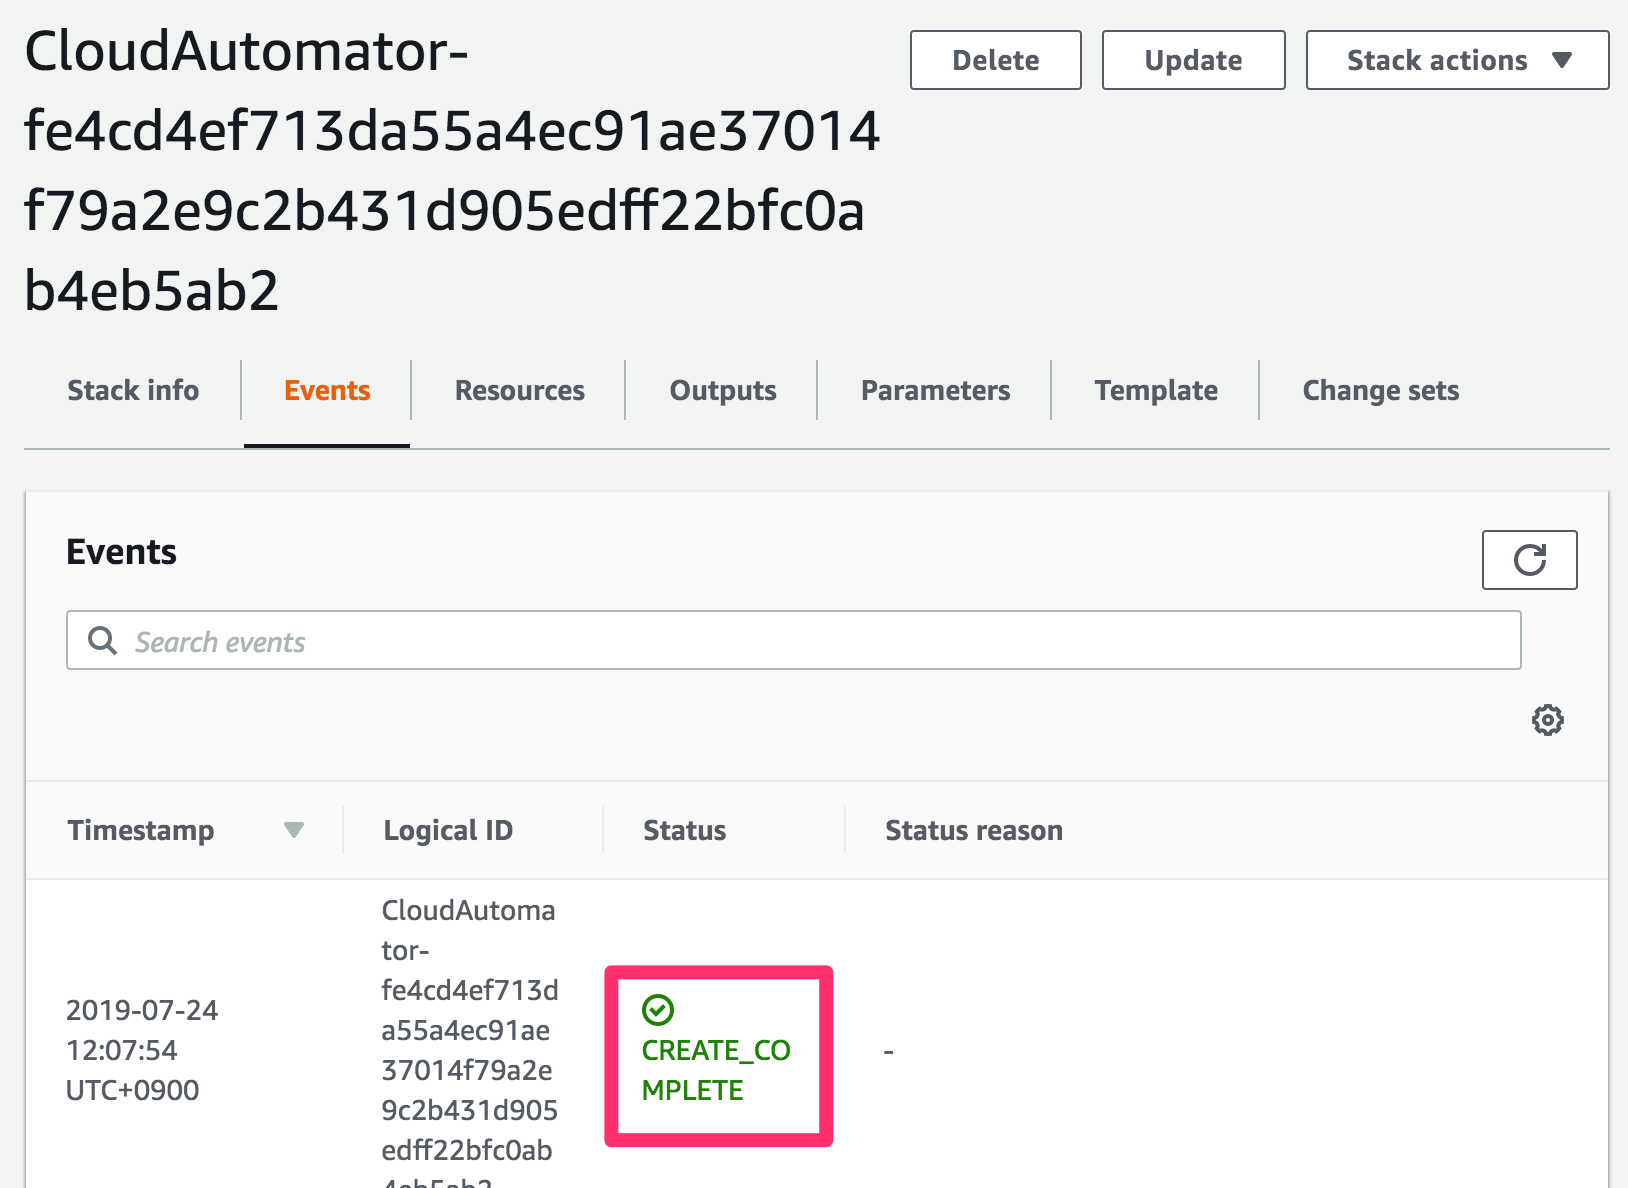Click the Events panel heading
Viewport: 1628px width, 1188px height.
point(121,552)
